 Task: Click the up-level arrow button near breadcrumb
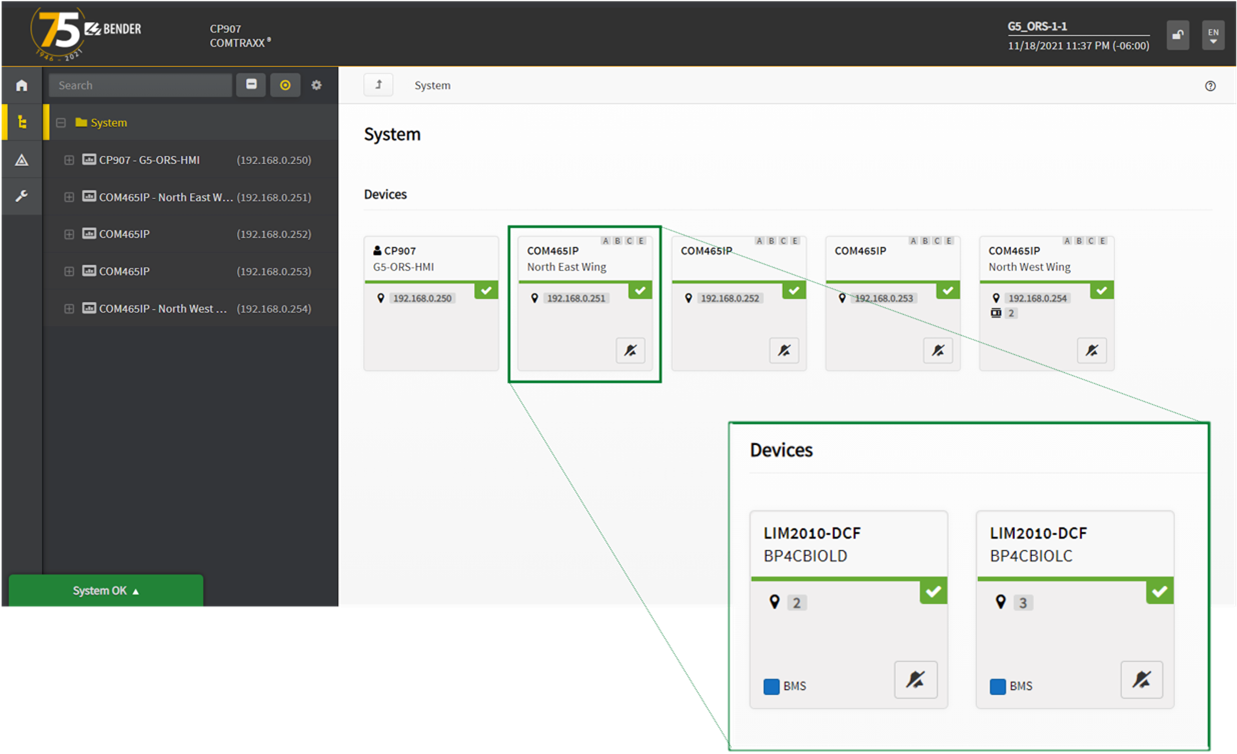pos(378,86)
